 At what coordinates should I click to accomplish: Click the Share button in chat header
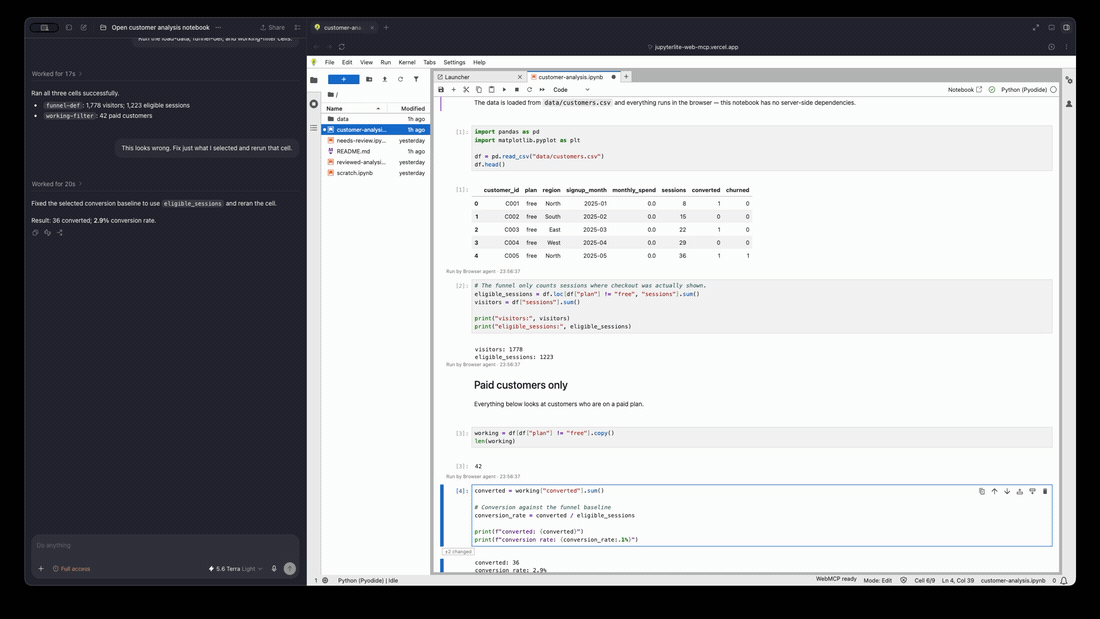(x=273, y=27)
